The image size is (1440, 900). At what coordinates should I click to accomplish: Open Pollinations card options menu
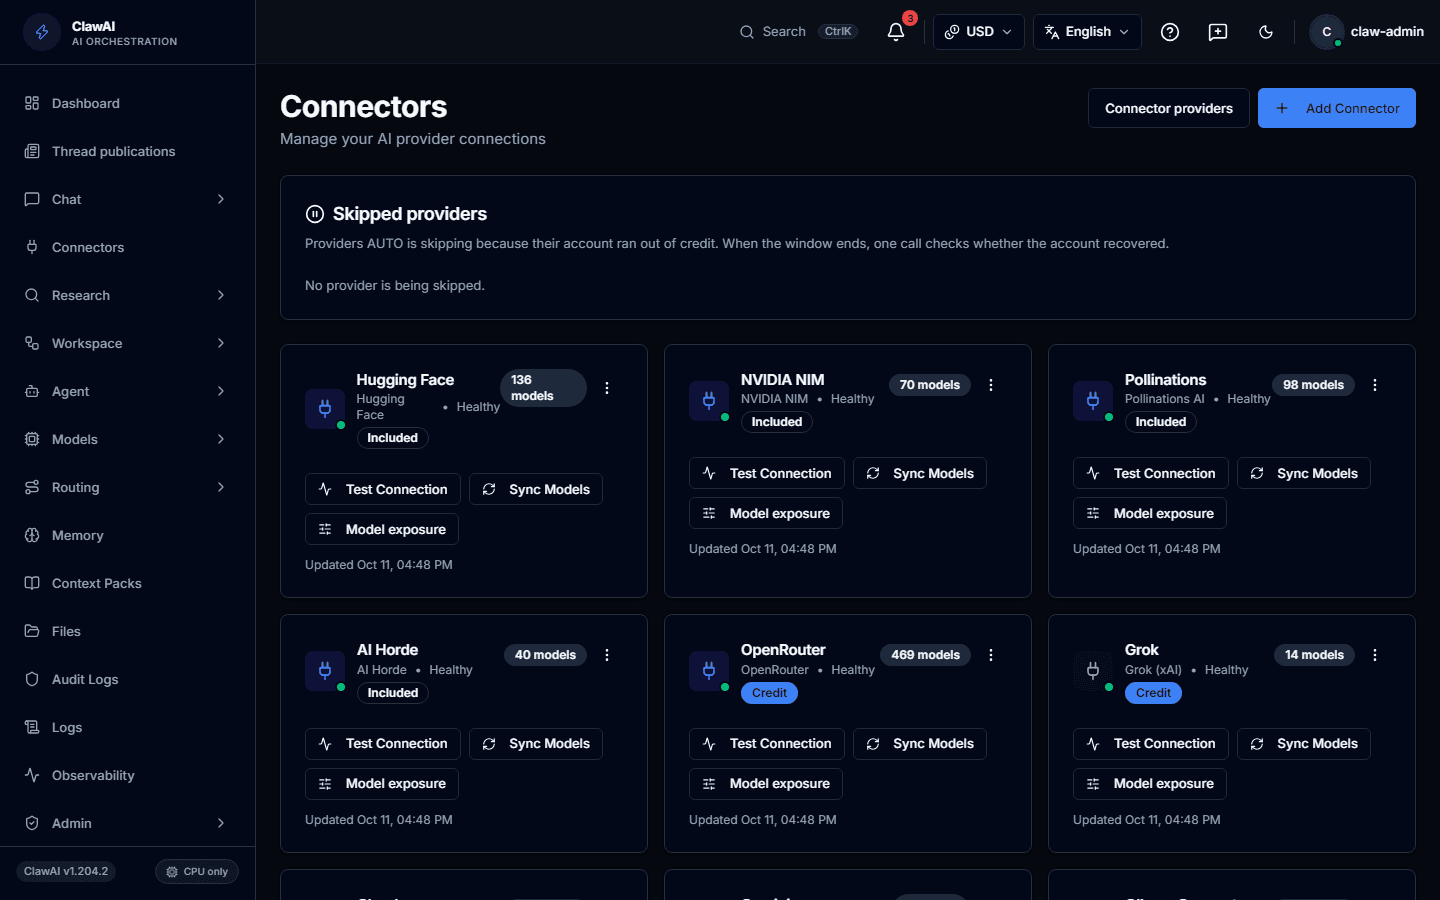click(1375, 385)
